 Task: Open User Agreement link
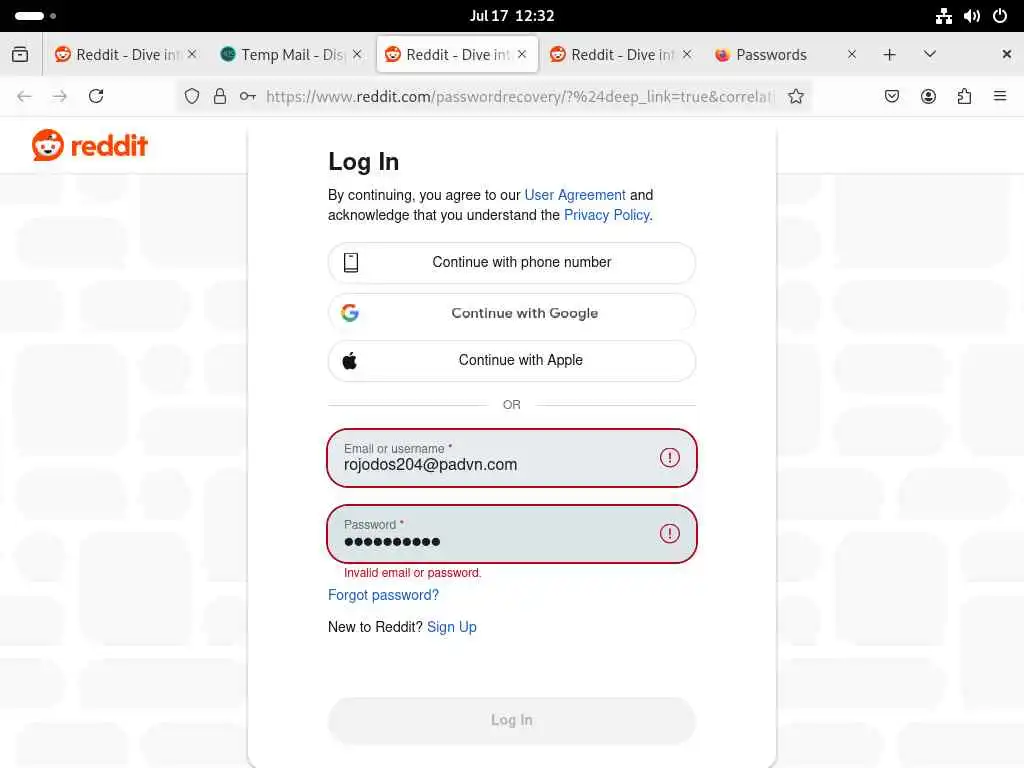(x=575, y=195)
